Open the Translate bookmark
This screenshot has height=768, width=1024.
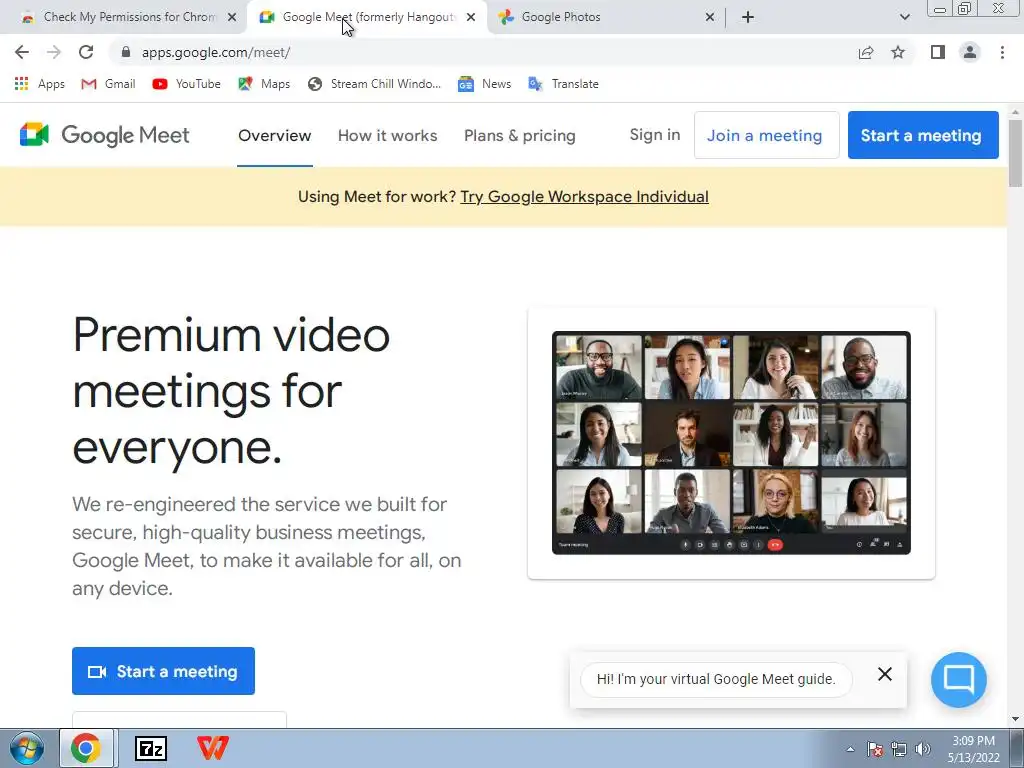(564, 84)
